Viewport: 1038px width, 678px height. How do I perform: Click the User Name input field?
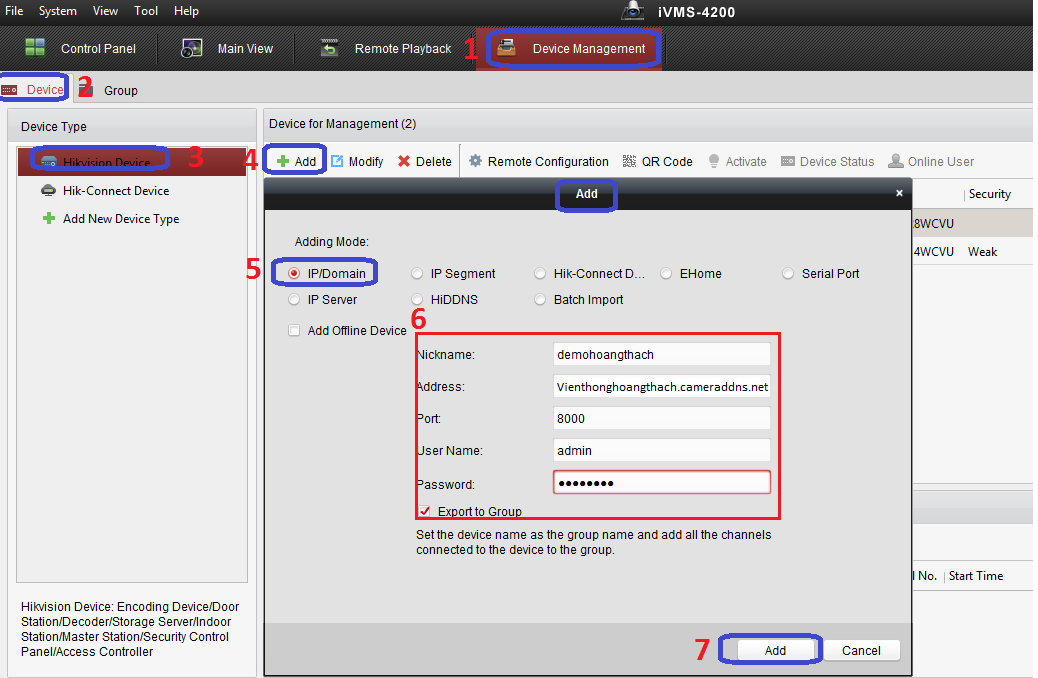[662, 450]
